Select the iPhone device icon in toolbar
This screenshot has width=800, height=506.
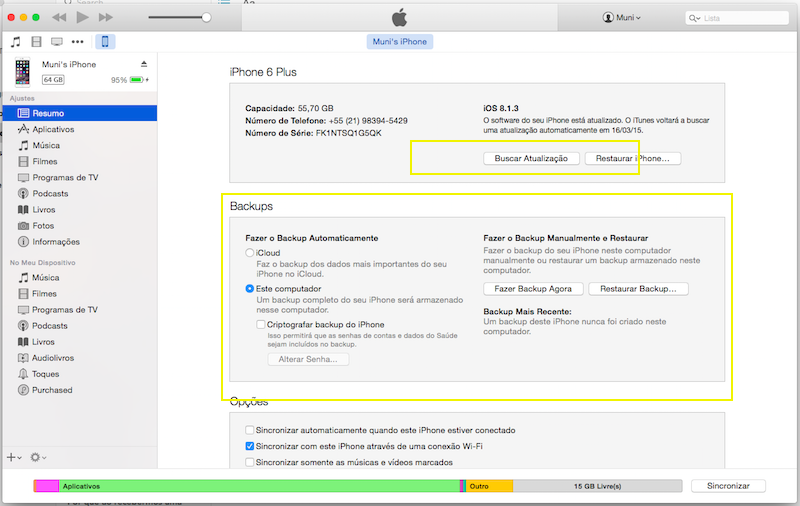[x=105, y=41]
